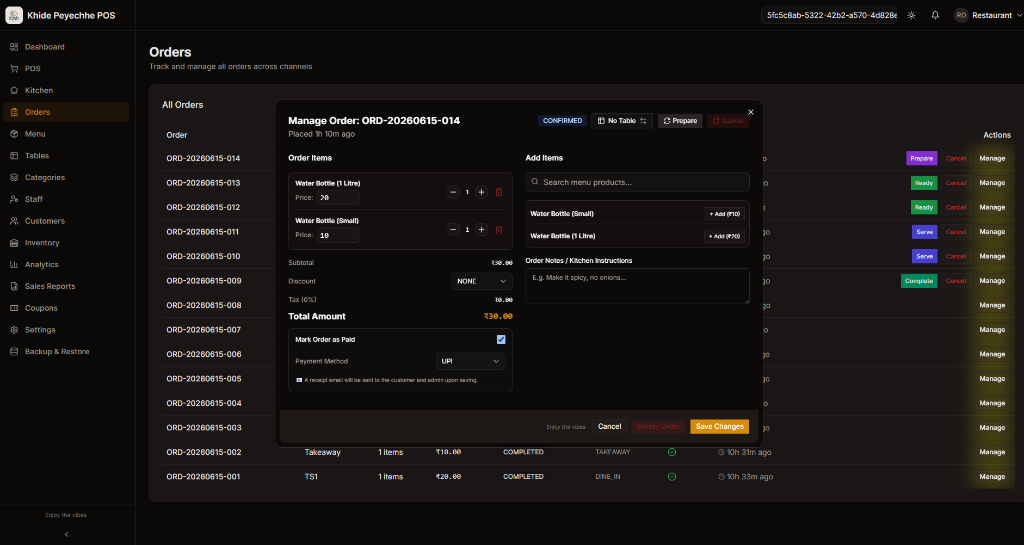The image size is (1024, 545).
Task: Click the POS cart icon in sidebar
Action: pos(14,69)
